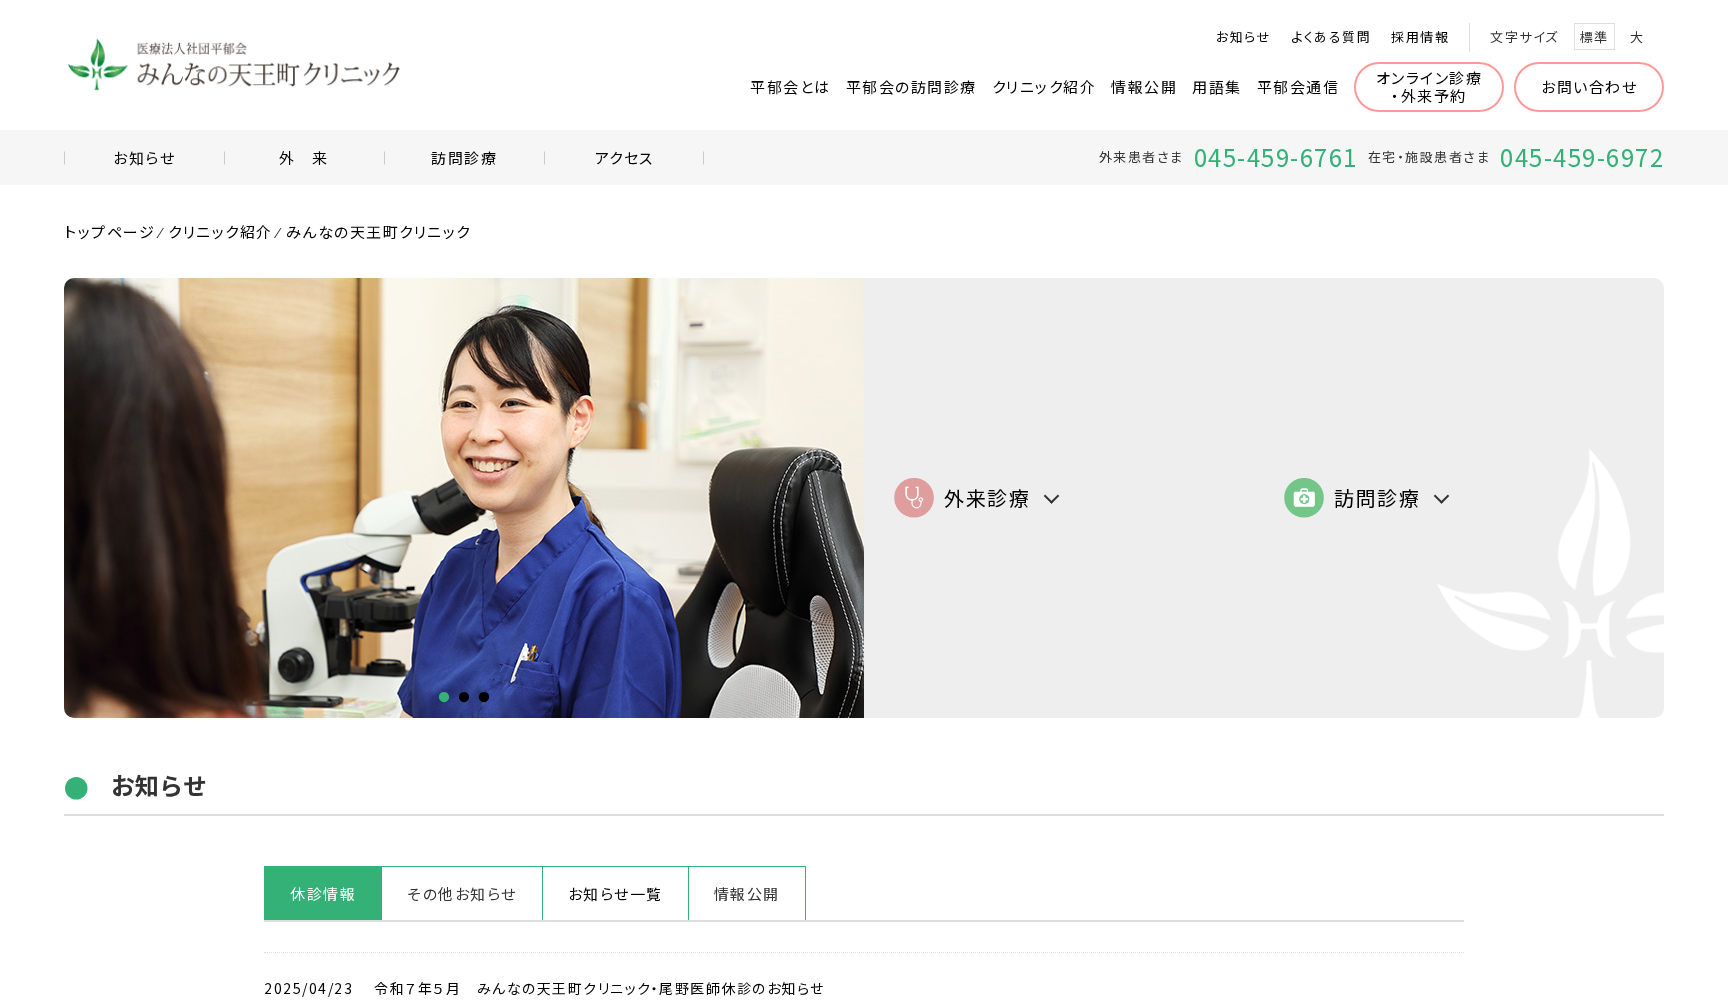
Task: Click the stethoscope icon beside 外来診療
Action: (913, 497)
